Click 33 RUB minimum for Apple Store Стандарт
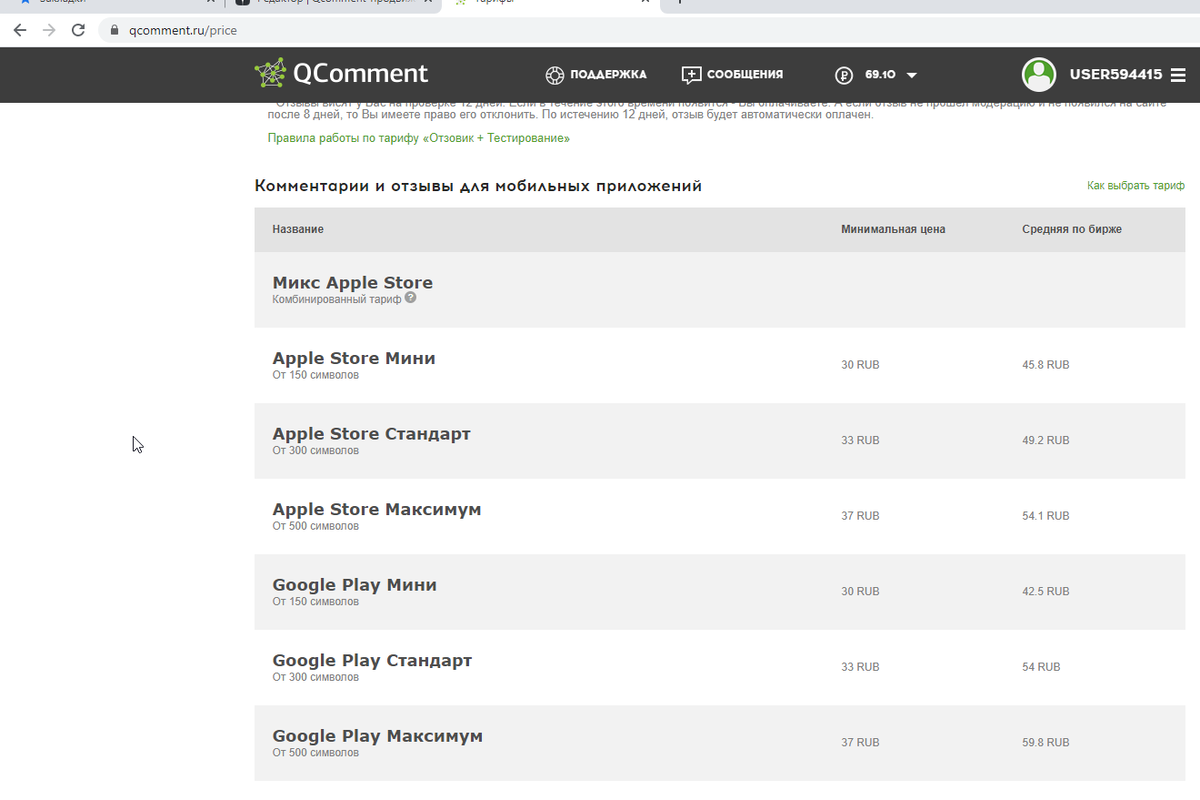This screenshot has height=800, width=1200. pos(860,440)
